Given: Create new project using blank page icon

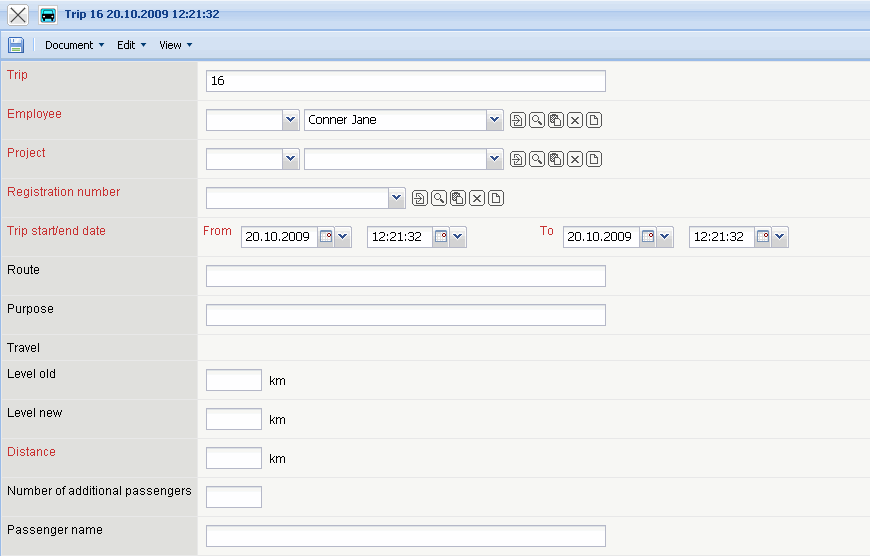Looking at the screenshot, I should [x=594, y=160].
